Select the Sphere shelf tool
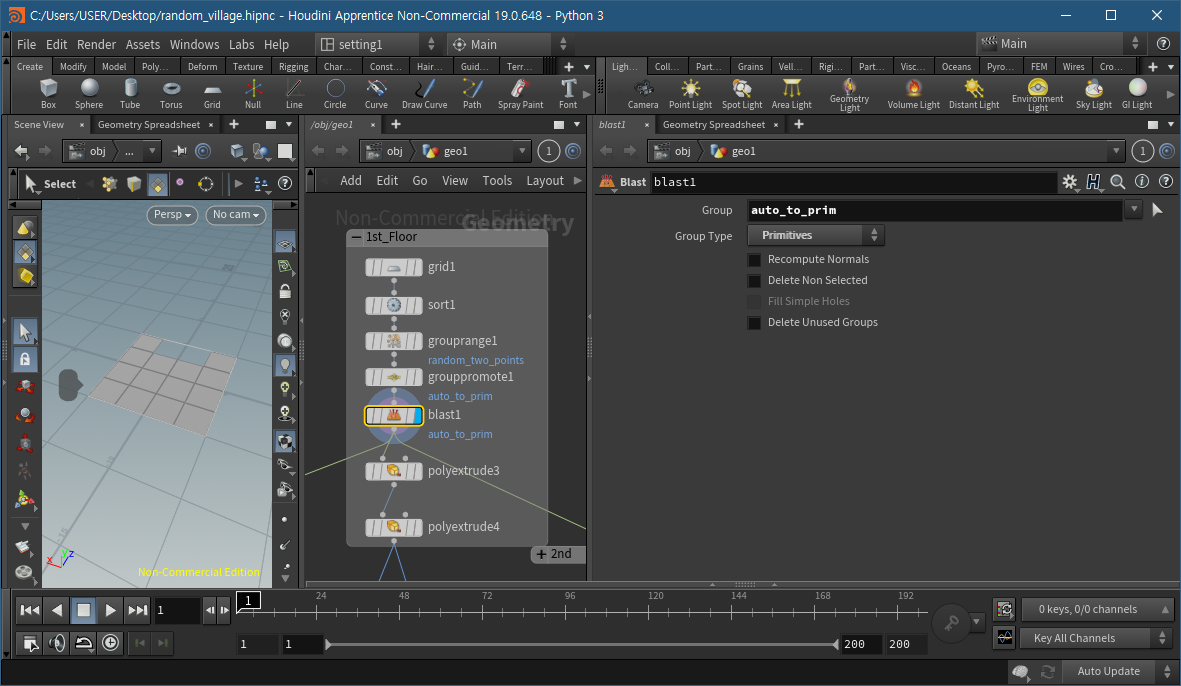This screenshot has width=1181, height=686. [89, 92]
